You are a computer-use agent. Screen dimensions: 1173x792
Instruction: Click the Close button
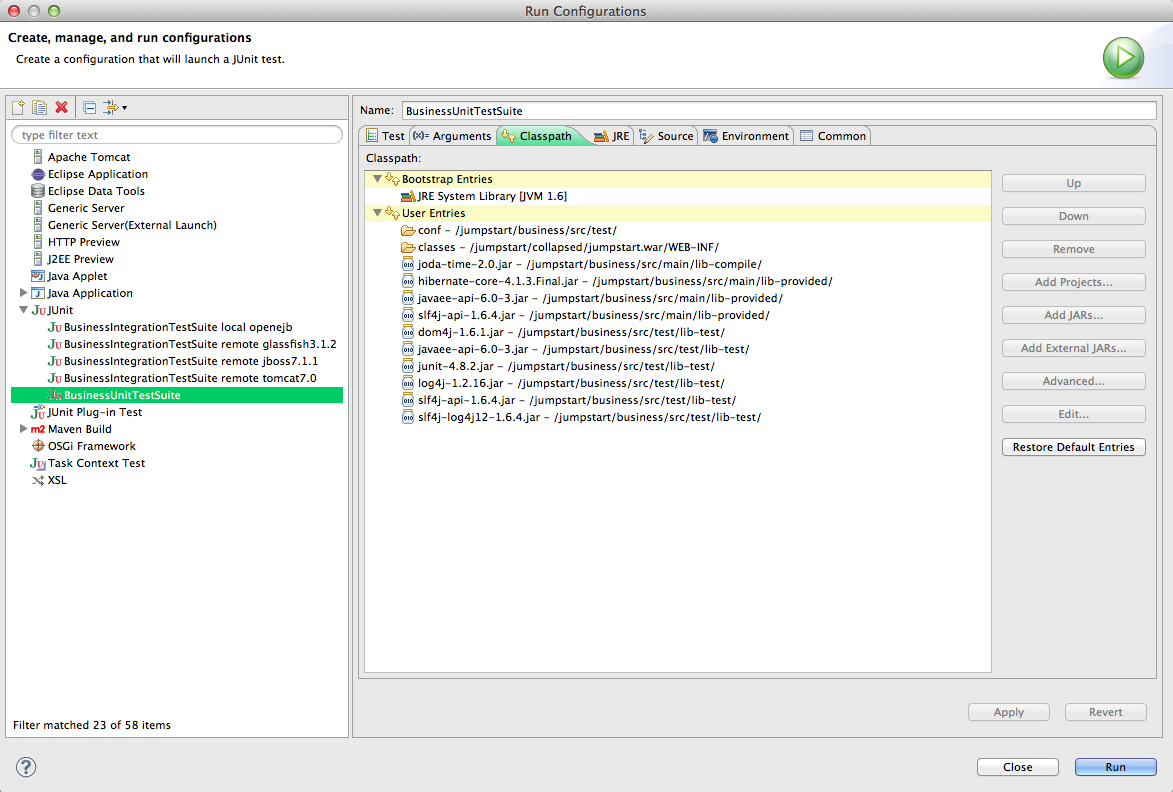click(1017, 767)
